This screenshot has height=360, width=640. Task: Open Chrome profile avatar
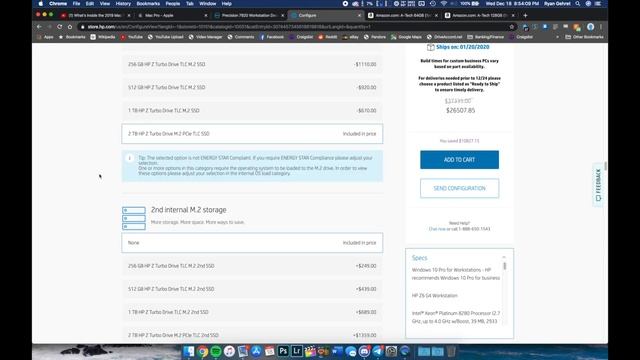(x=590, y=27)
